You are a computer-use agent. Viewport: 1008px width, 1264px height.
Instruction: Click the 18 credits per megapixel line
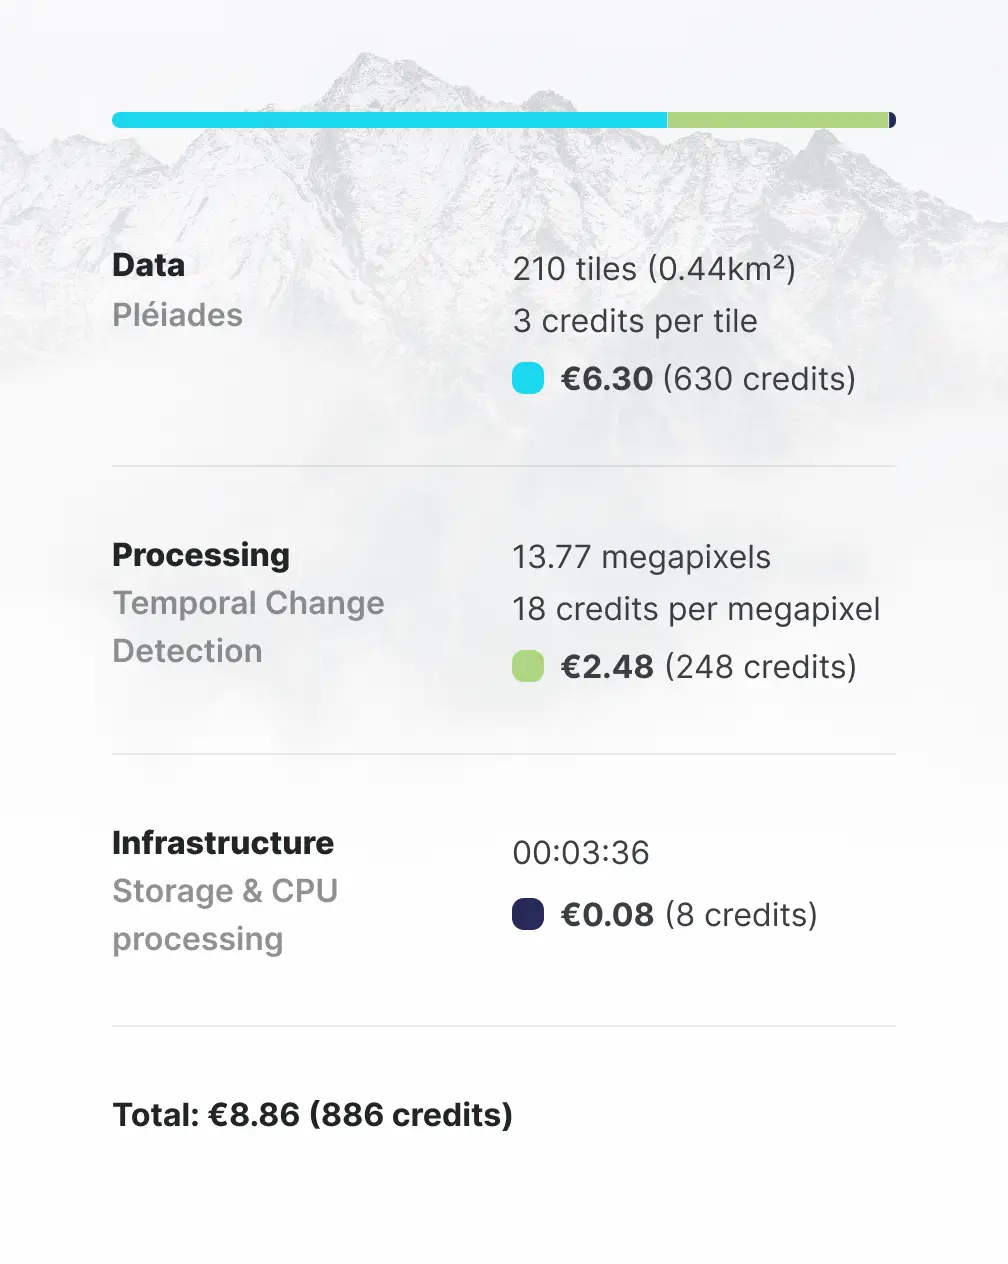(x=696, y=609)
